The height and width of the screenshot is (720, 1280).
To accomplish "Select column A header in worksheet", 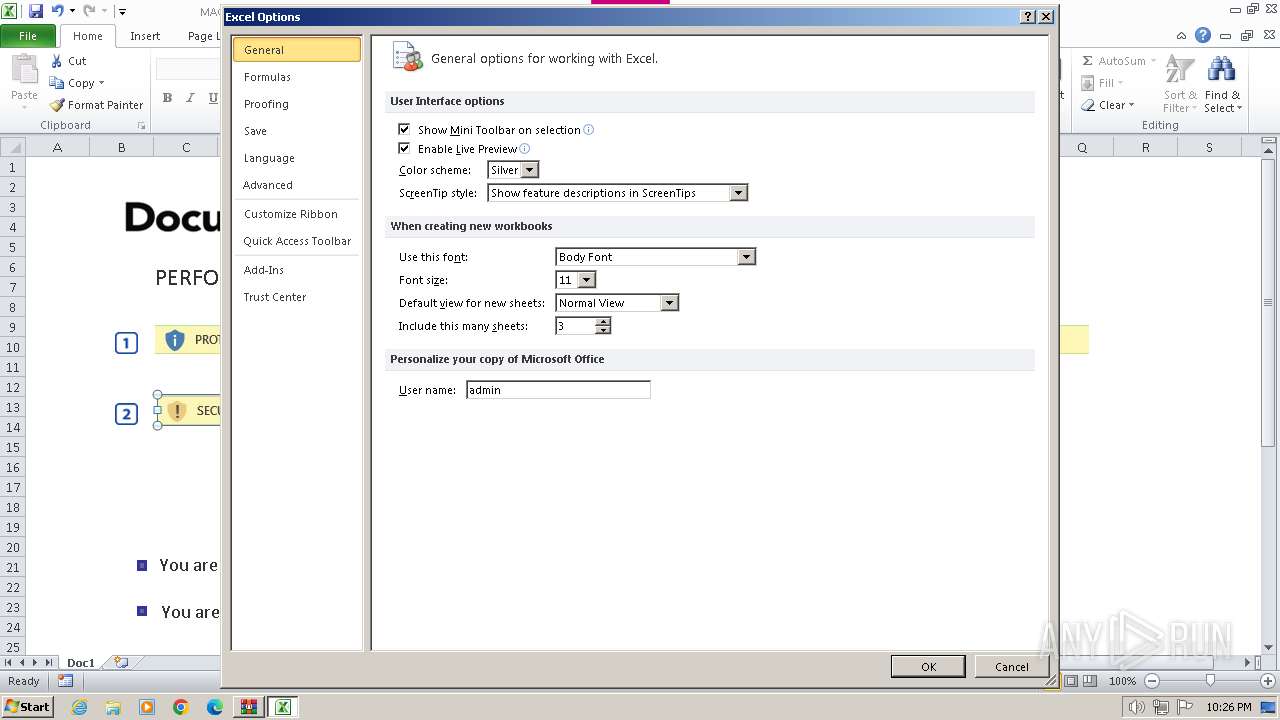I will point(57,147).
